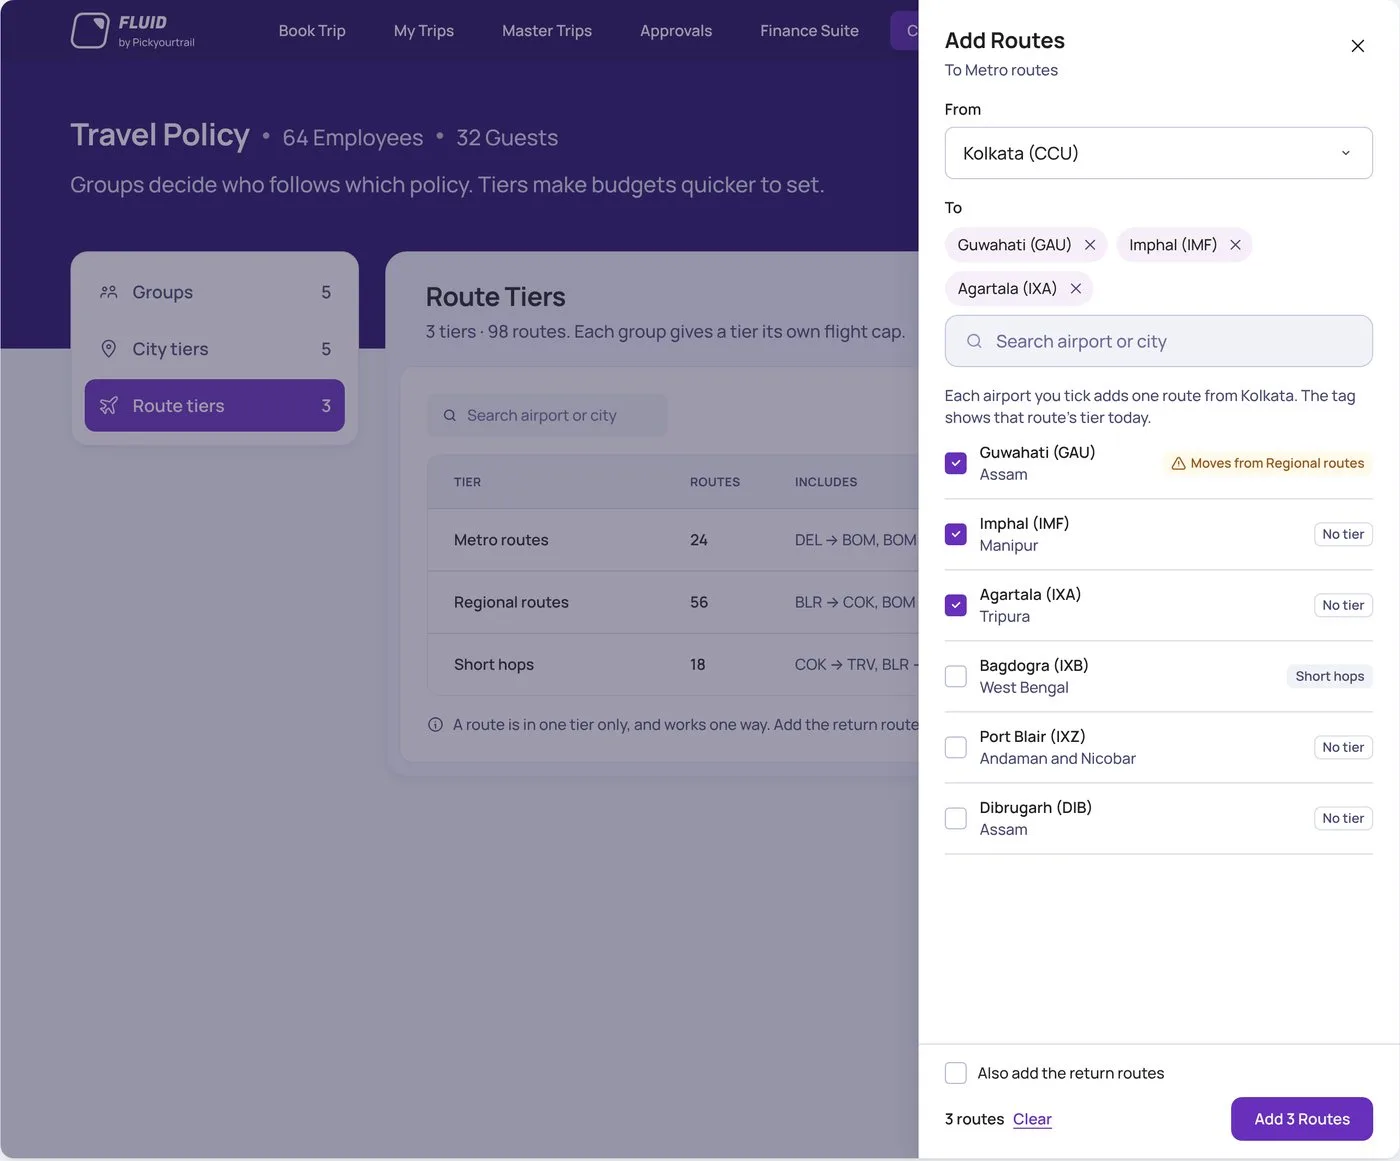Tick the Bagdogra (IXB) checkbox
This screenshot has height=1161, width=1400.
click(956, 676)
